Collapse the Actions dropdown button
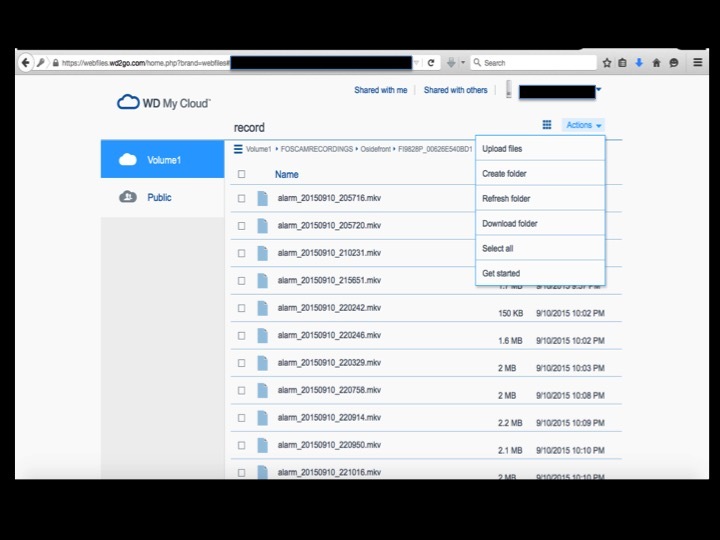 point(583,125)
